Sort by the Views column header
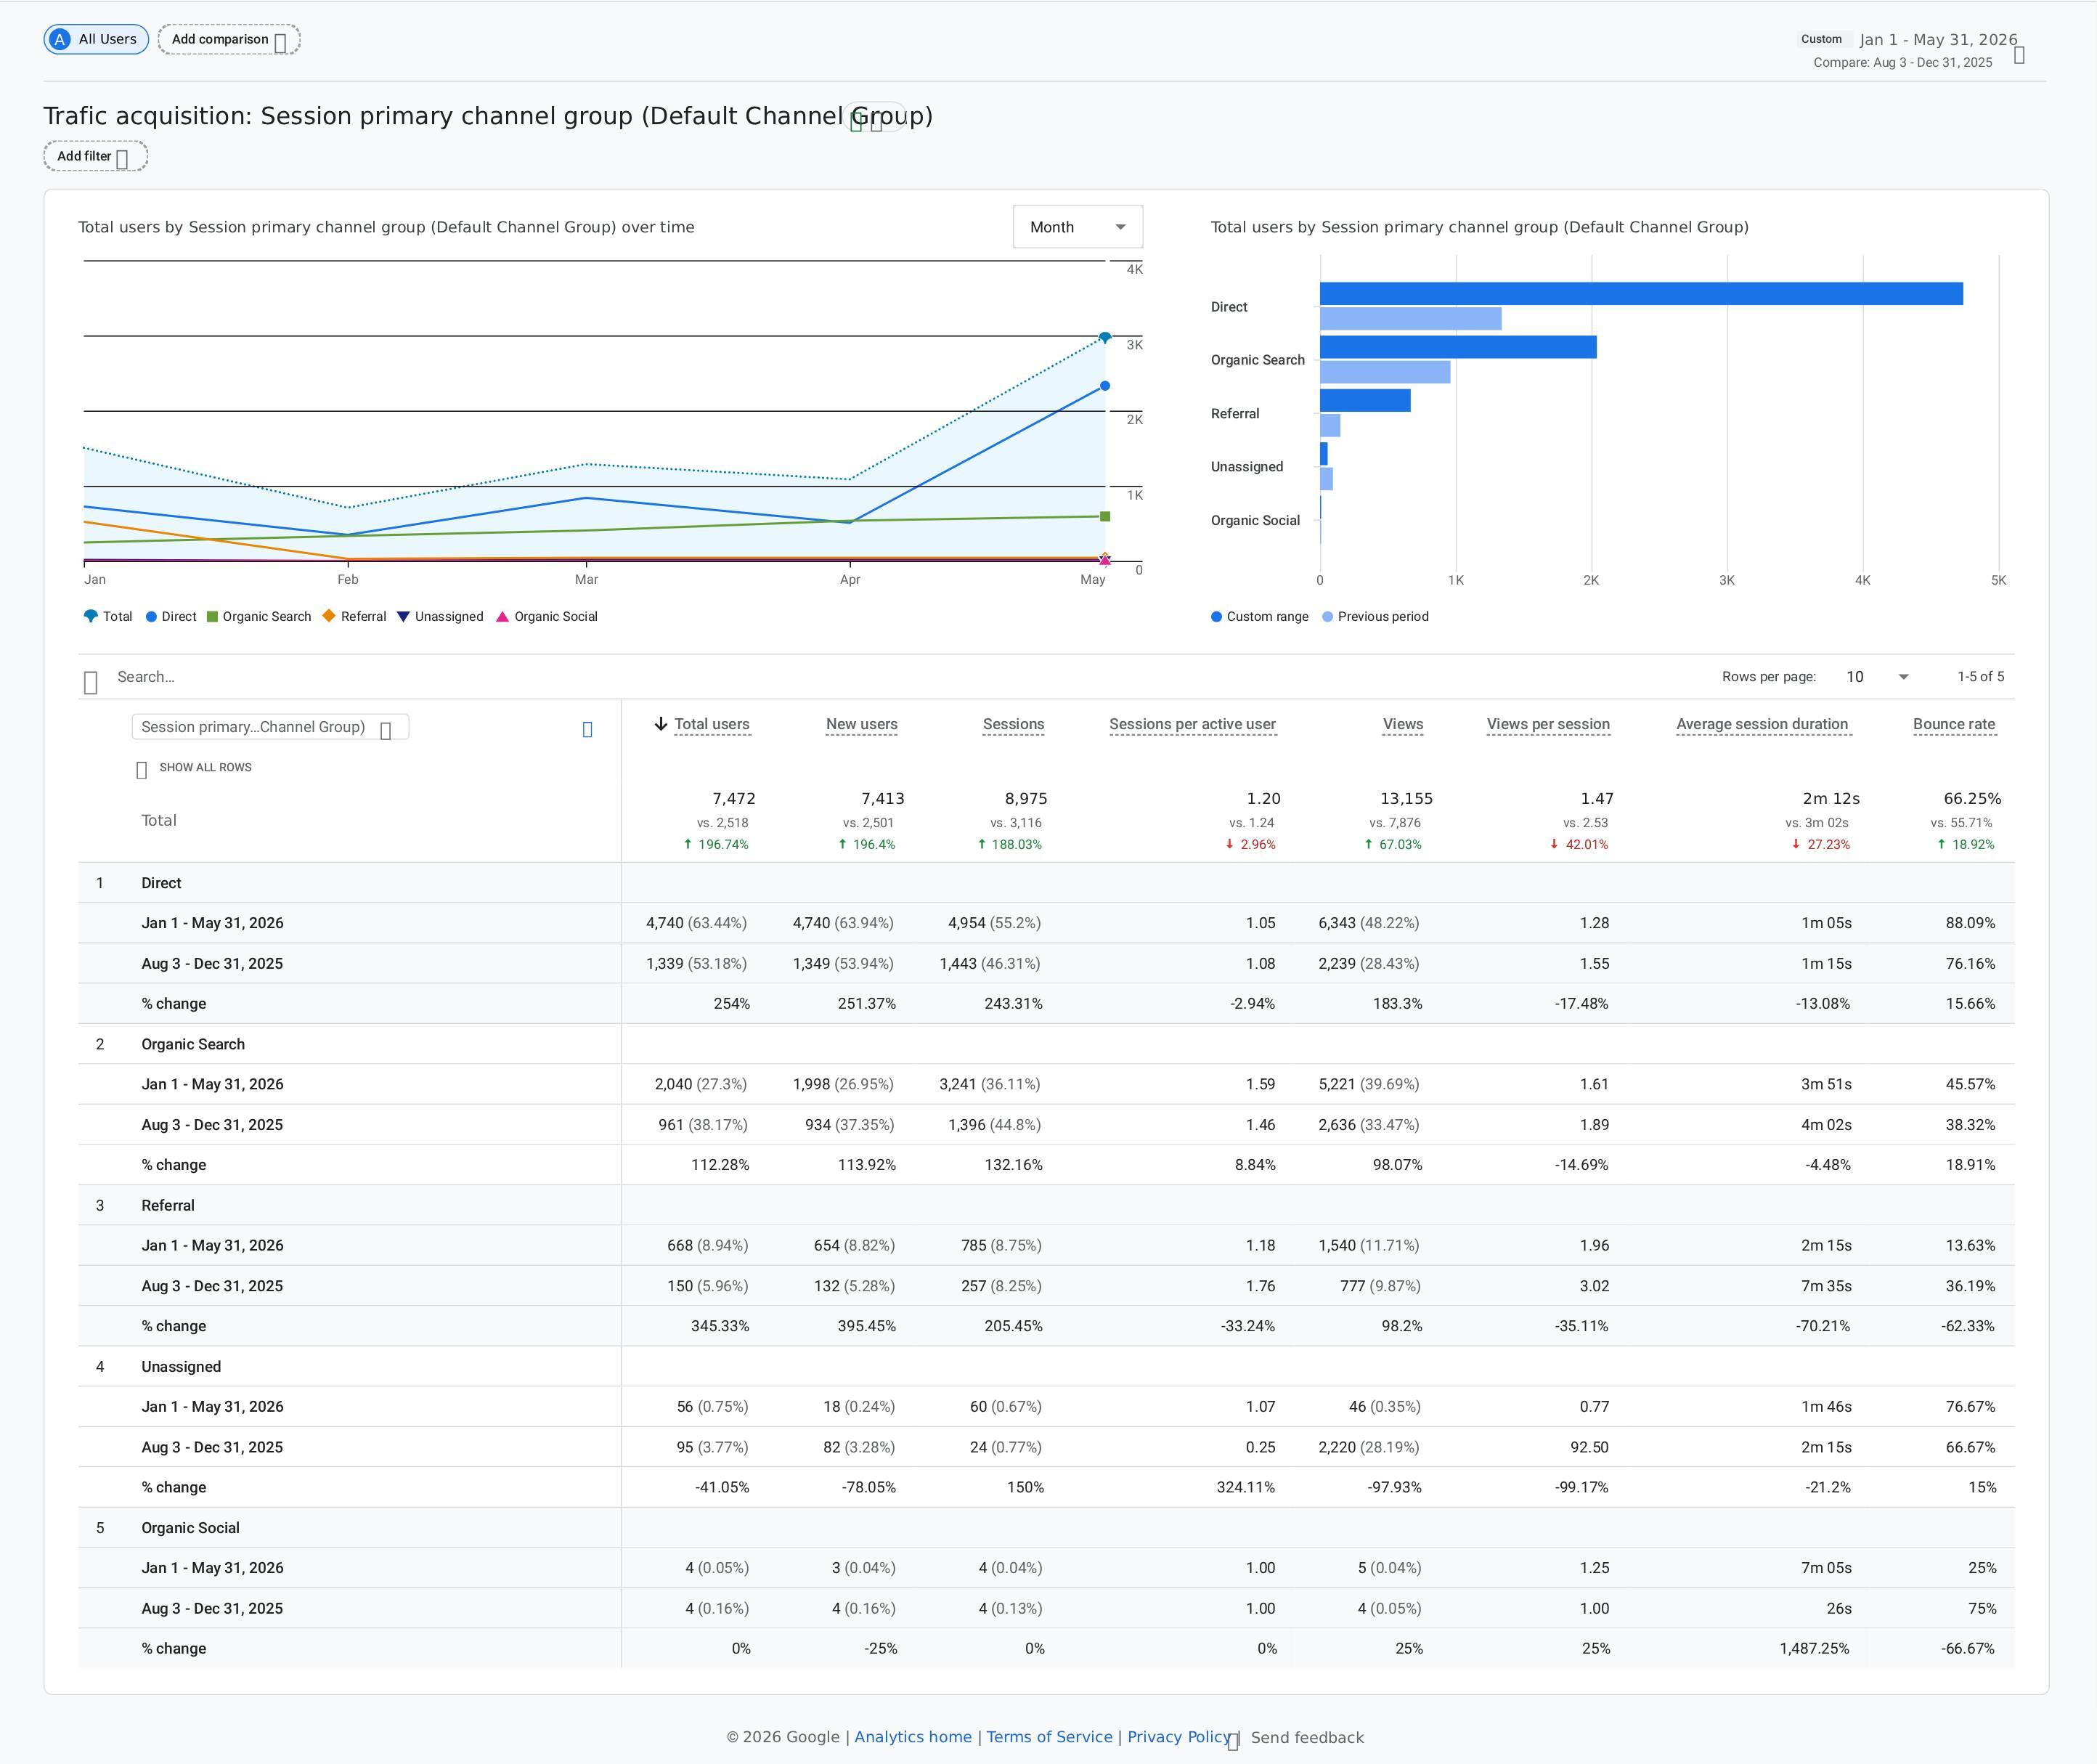 [x=1402, y=724]
